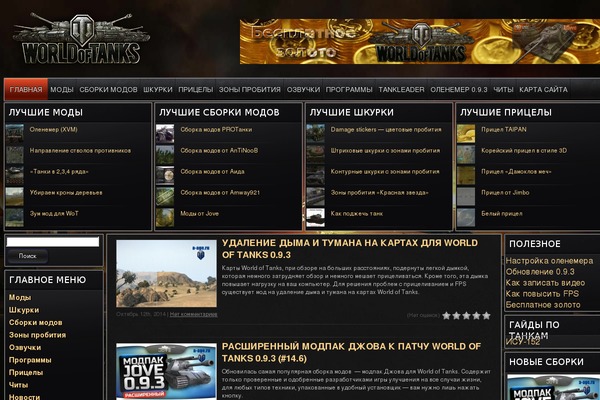
Task: Click thumbnail beside Зоны пробития «Красная звезда»
Action: coord(316,196)
